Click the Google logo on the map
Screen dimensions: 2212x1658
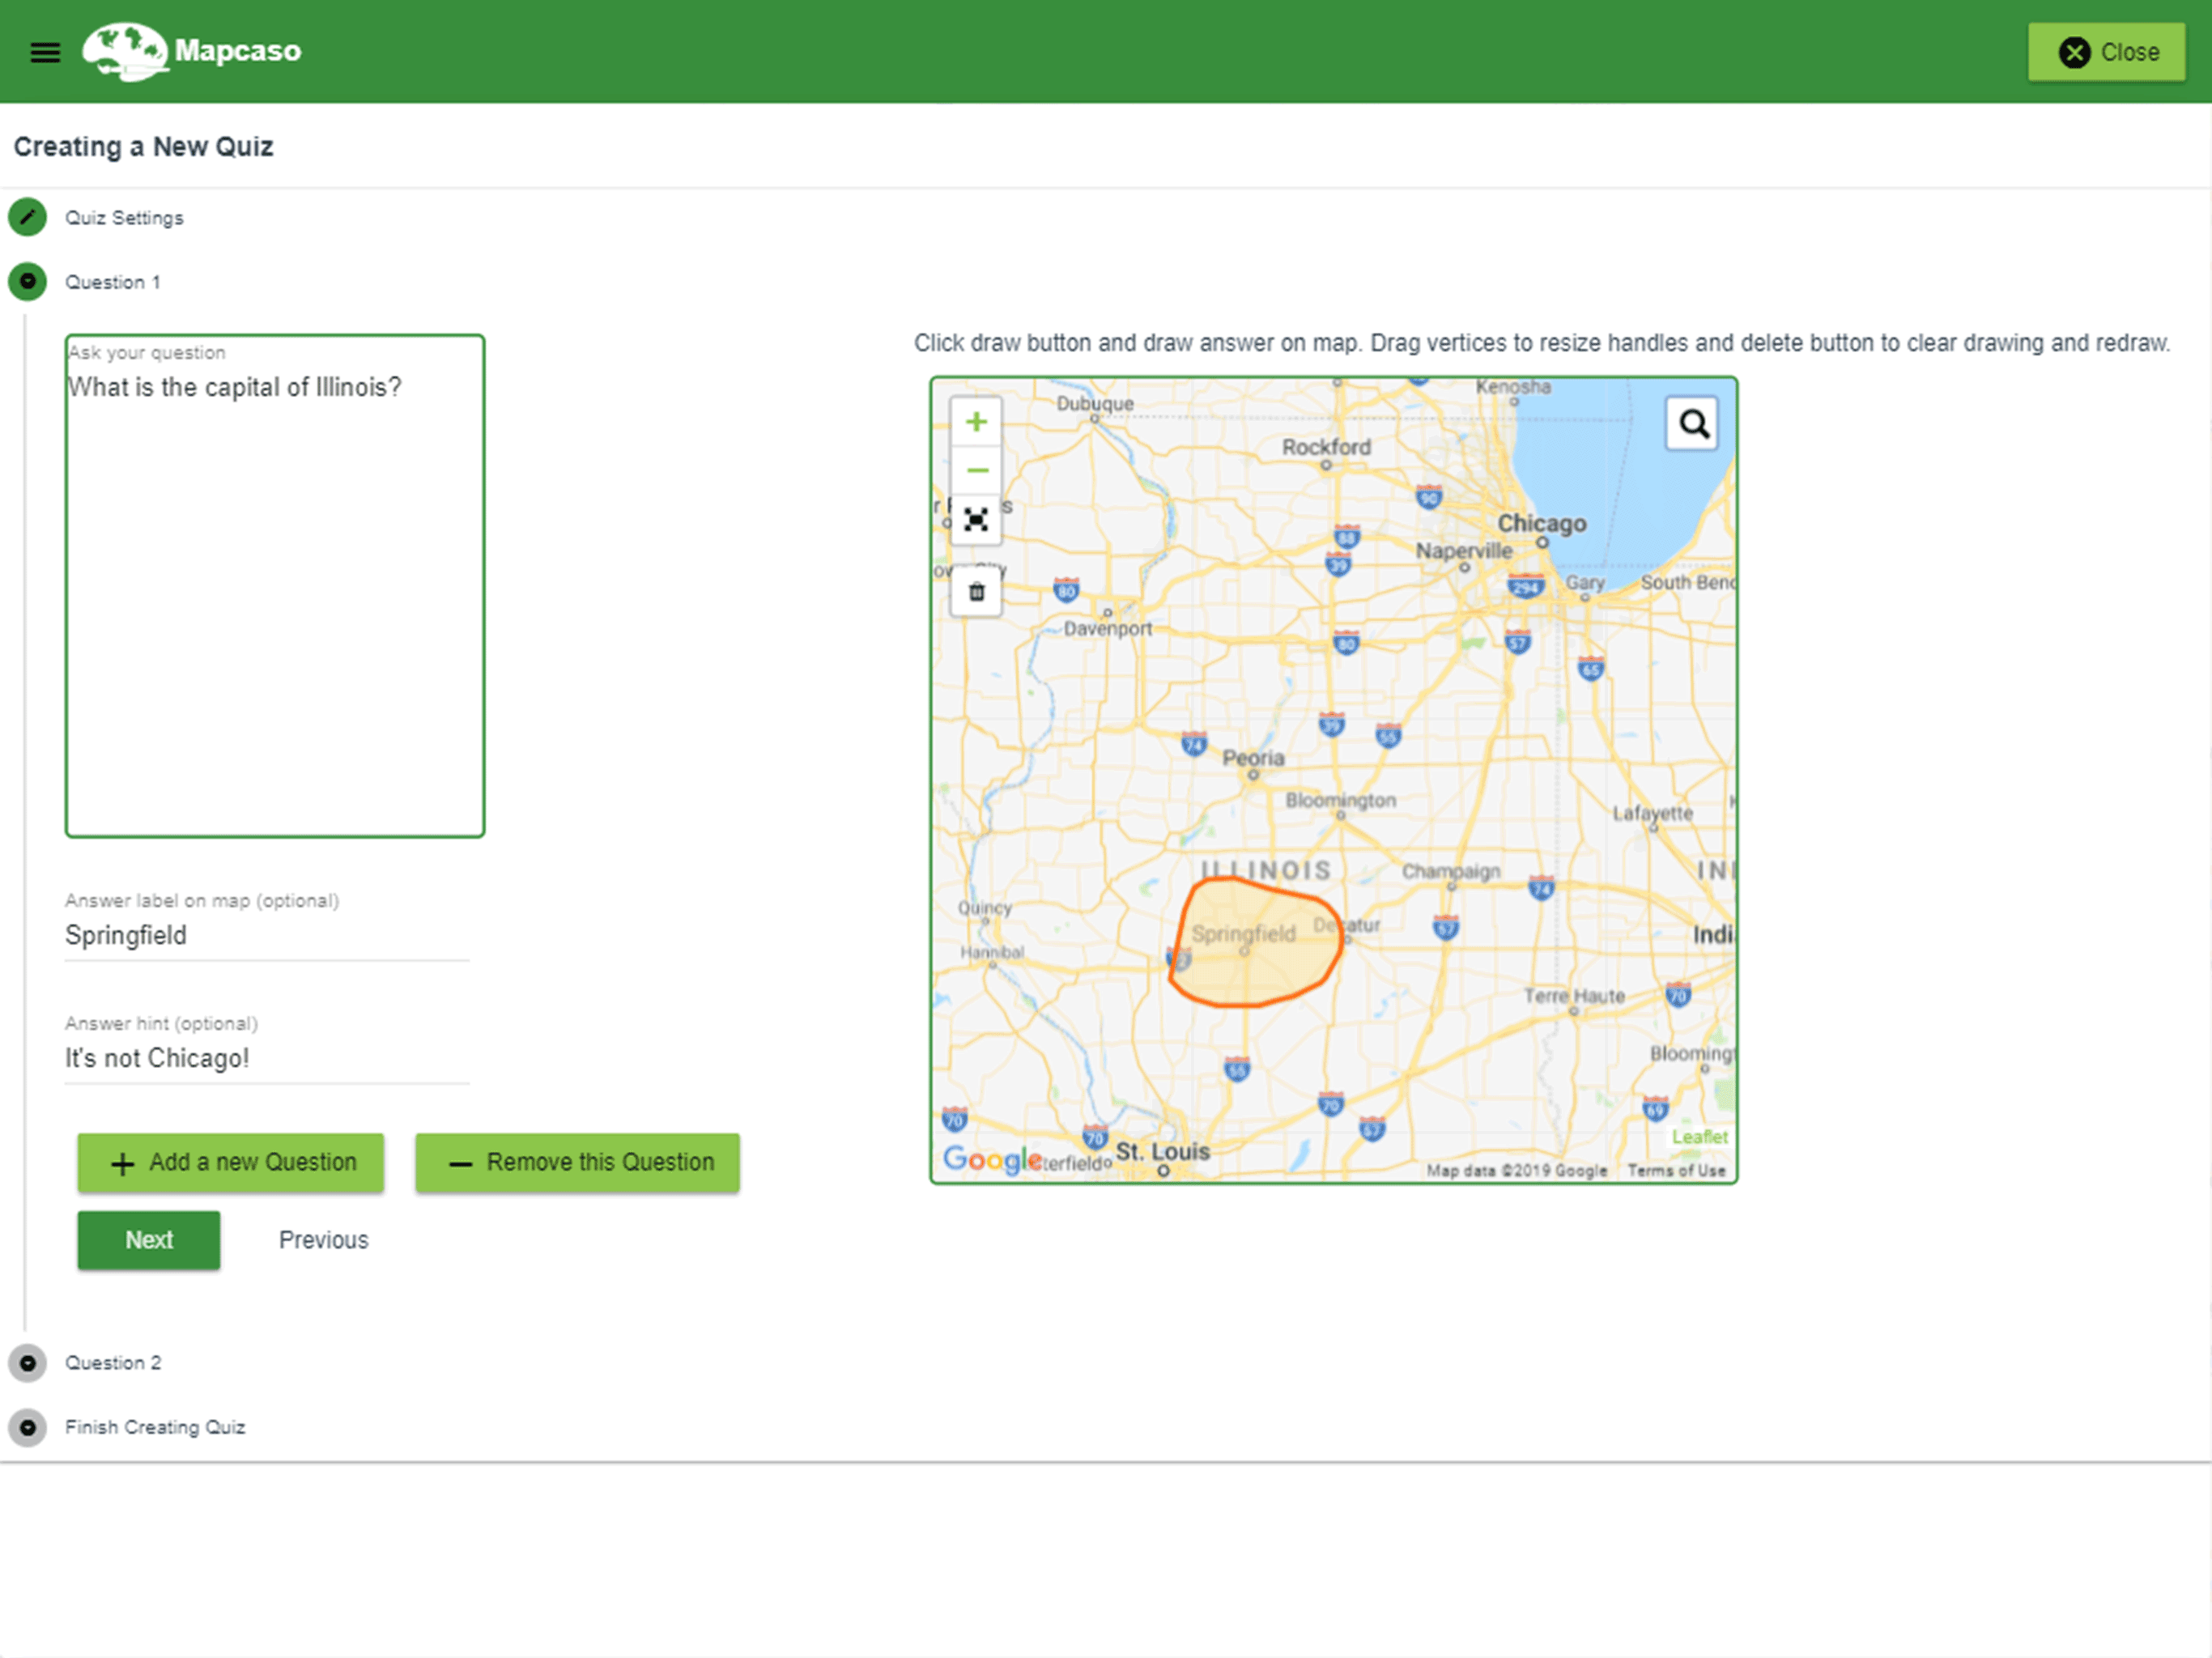coord(992,1160)
